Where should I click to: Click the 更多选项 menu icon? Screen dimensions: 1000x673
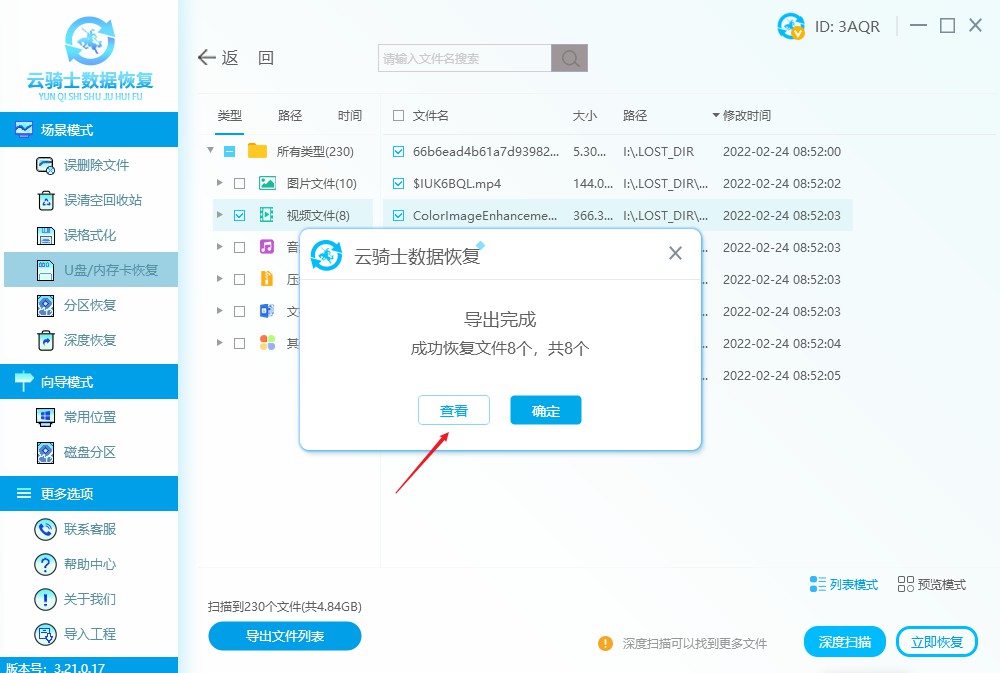tap(24, 493)
